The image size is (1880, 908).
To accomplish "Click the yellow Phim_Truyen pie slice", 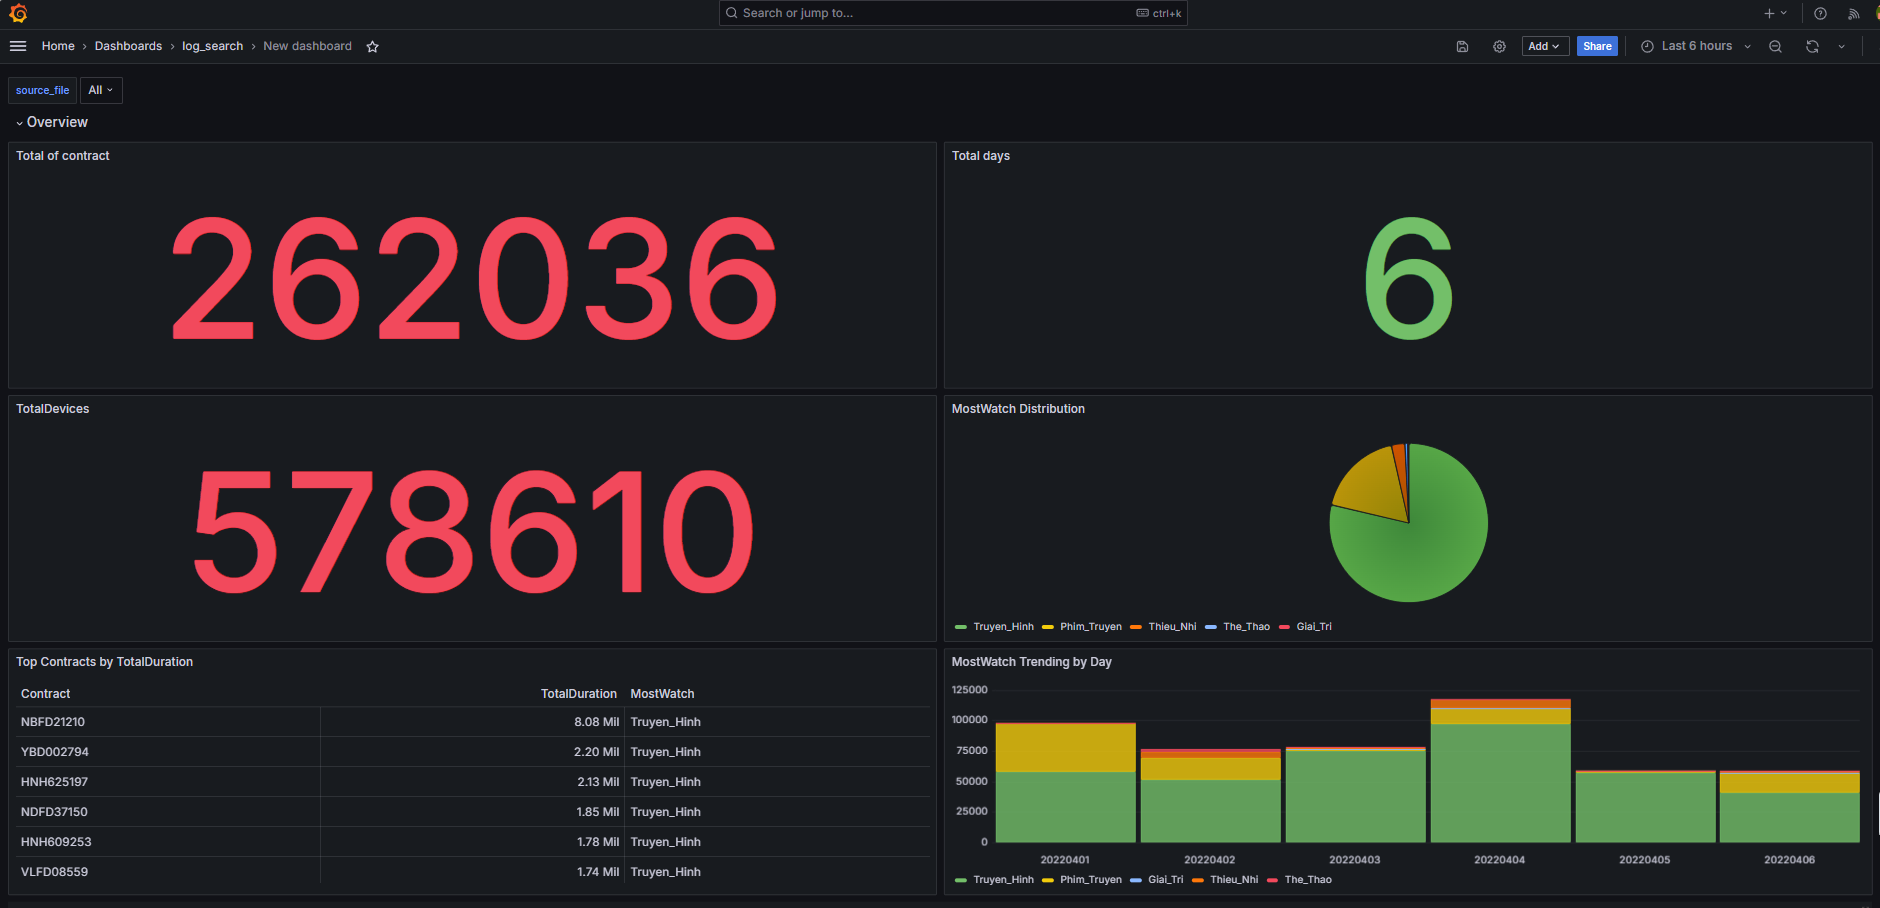I will point(1370,484).
